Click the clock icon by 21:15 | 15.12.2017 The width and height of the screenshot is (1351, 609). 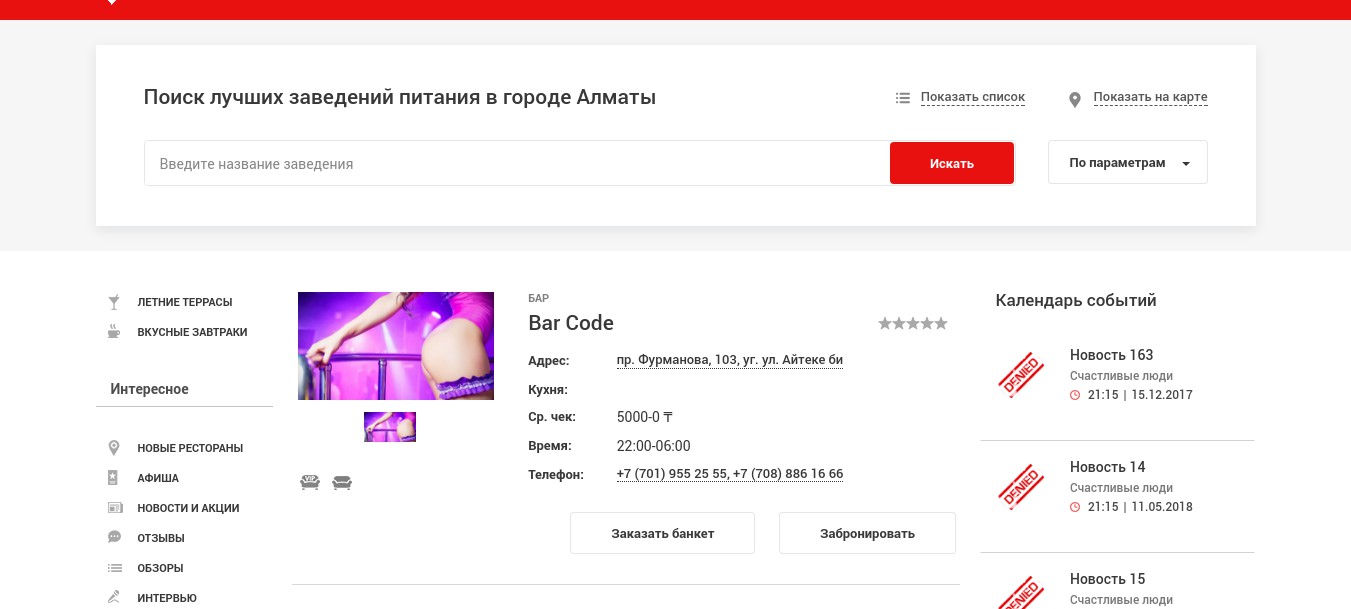[x=1075, y=395]
